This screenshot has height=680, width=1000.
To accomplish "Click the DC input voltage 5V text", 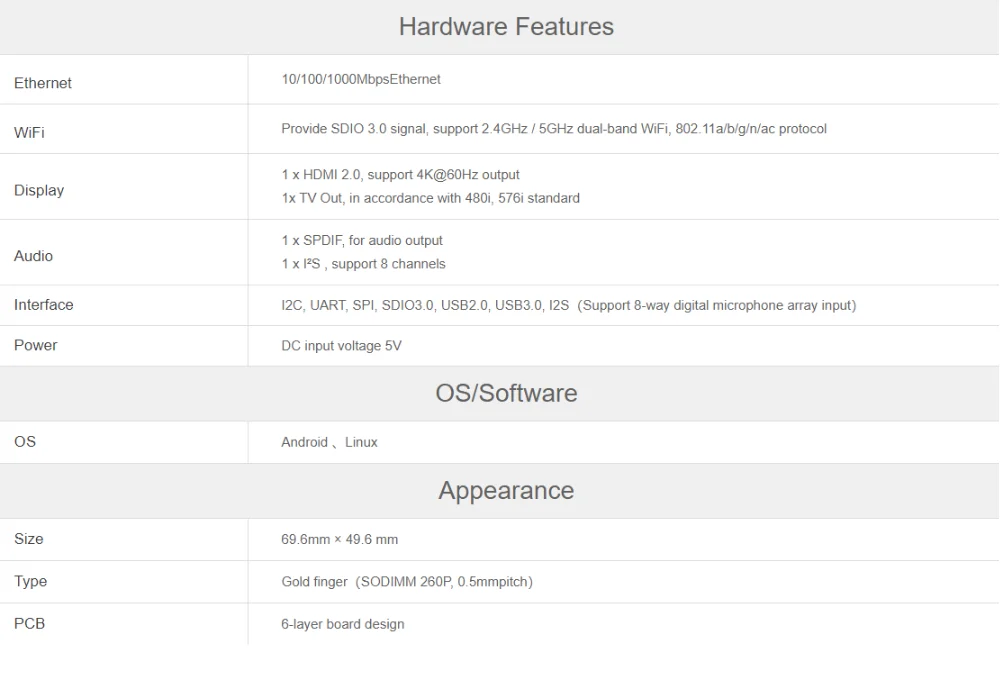I will pos(341,346).
